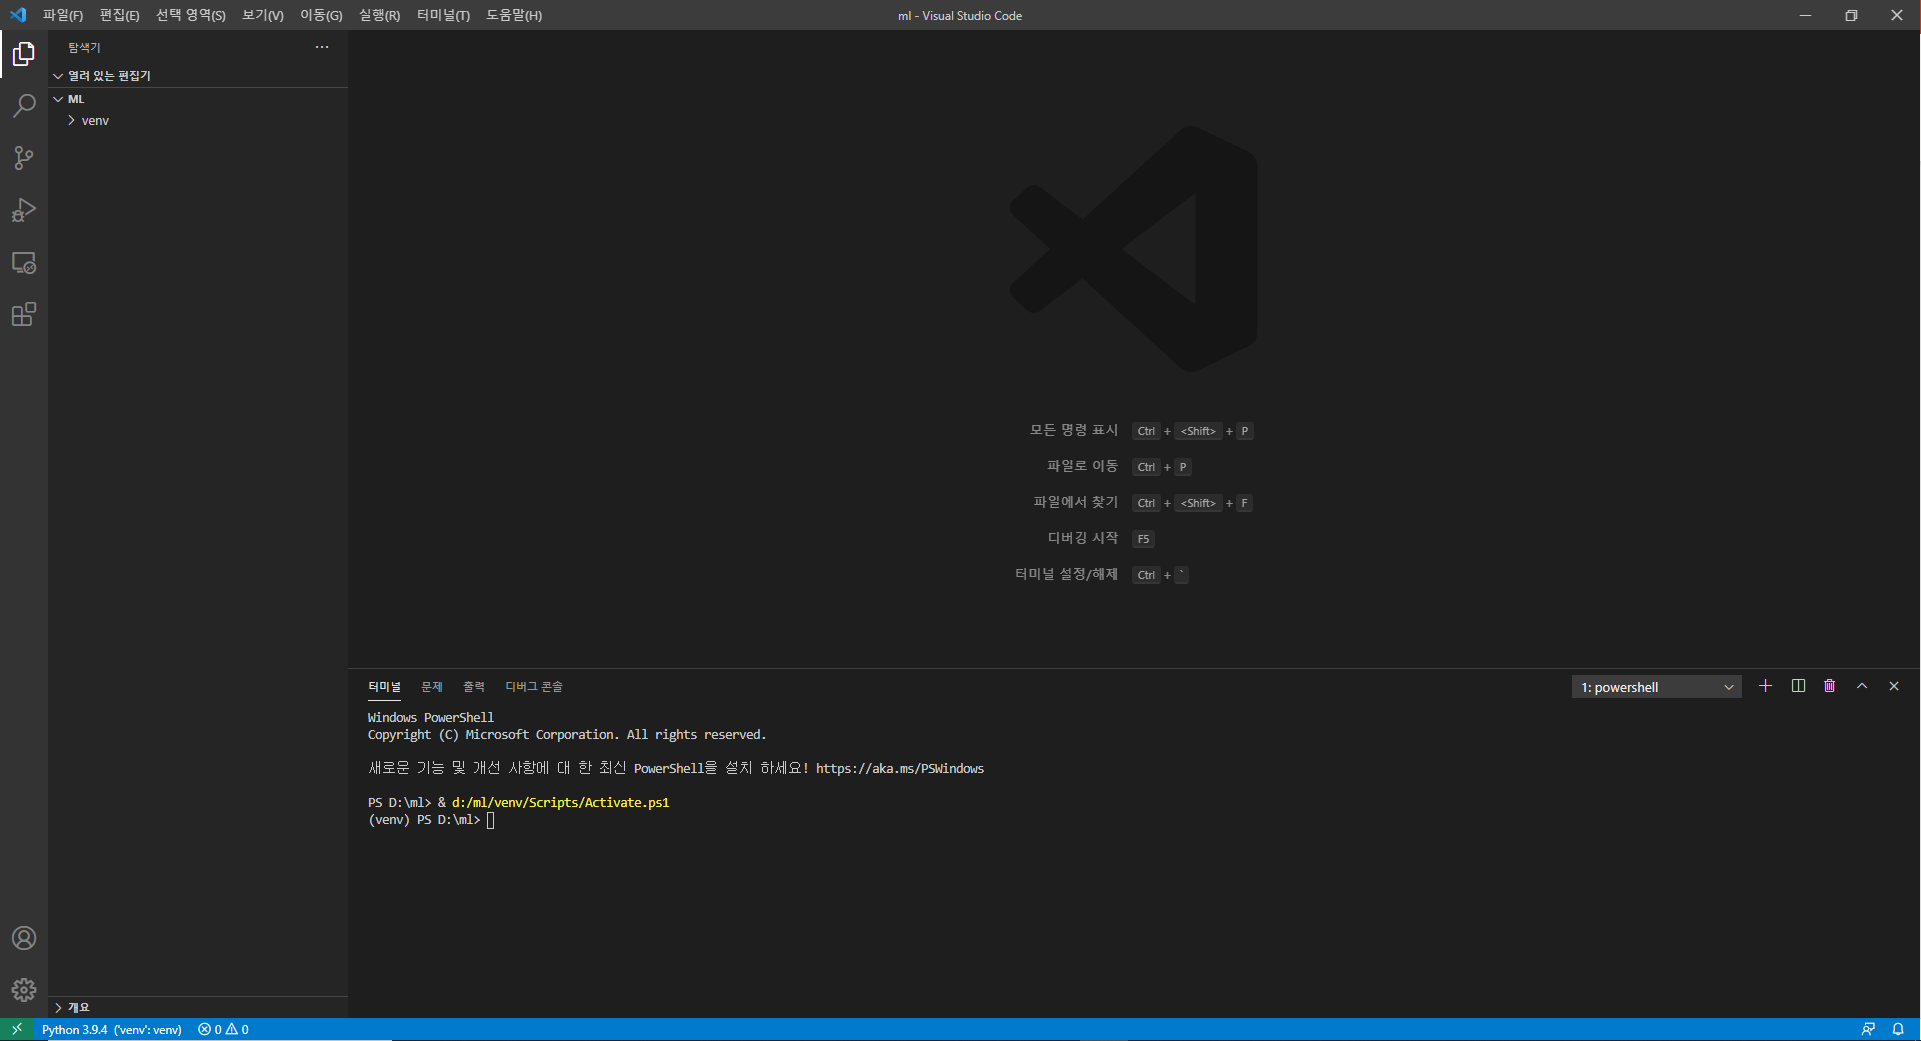1921x1041 pixels.
Task: Switch to the 디버그 콘솔 panel tab
Action: [534, 687]
